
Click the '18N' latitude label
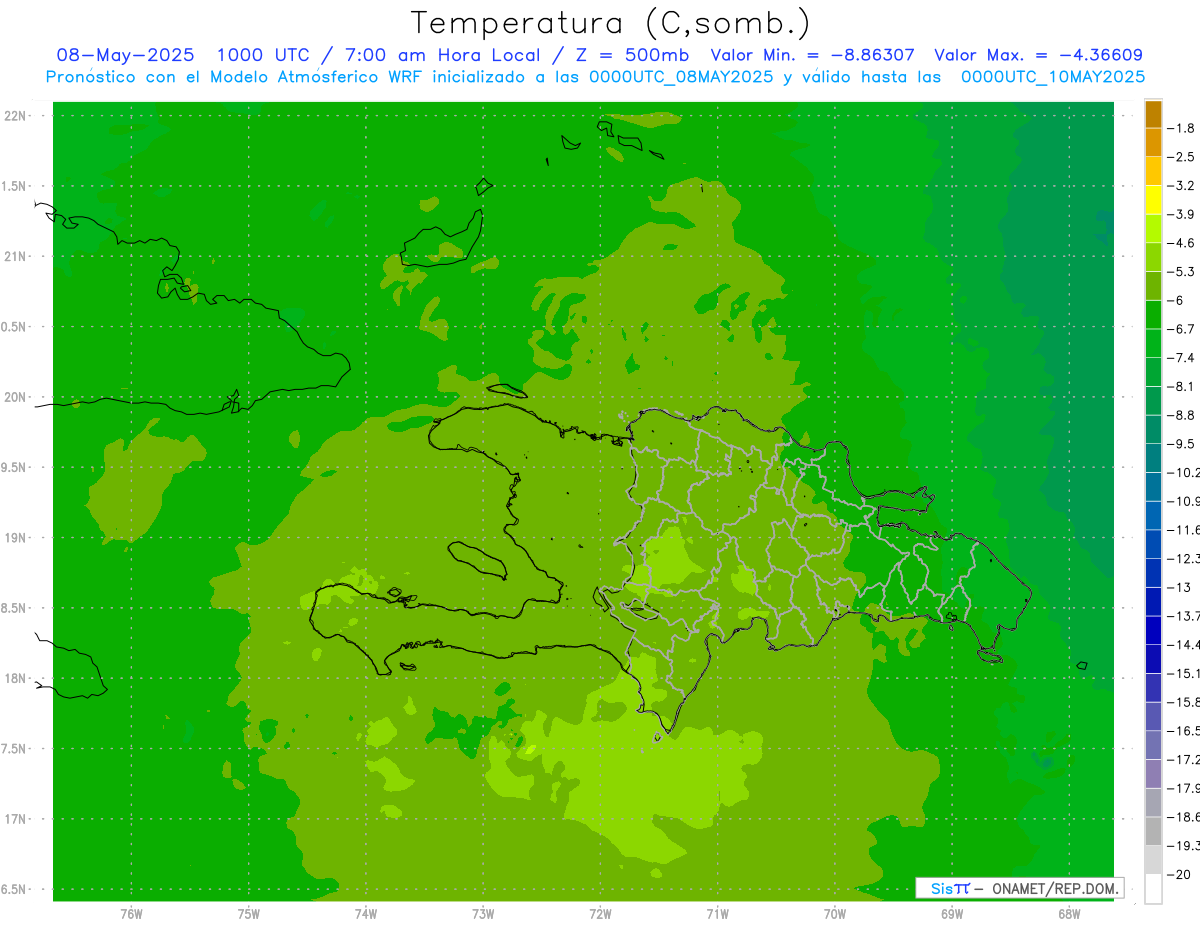coord(15,679)
